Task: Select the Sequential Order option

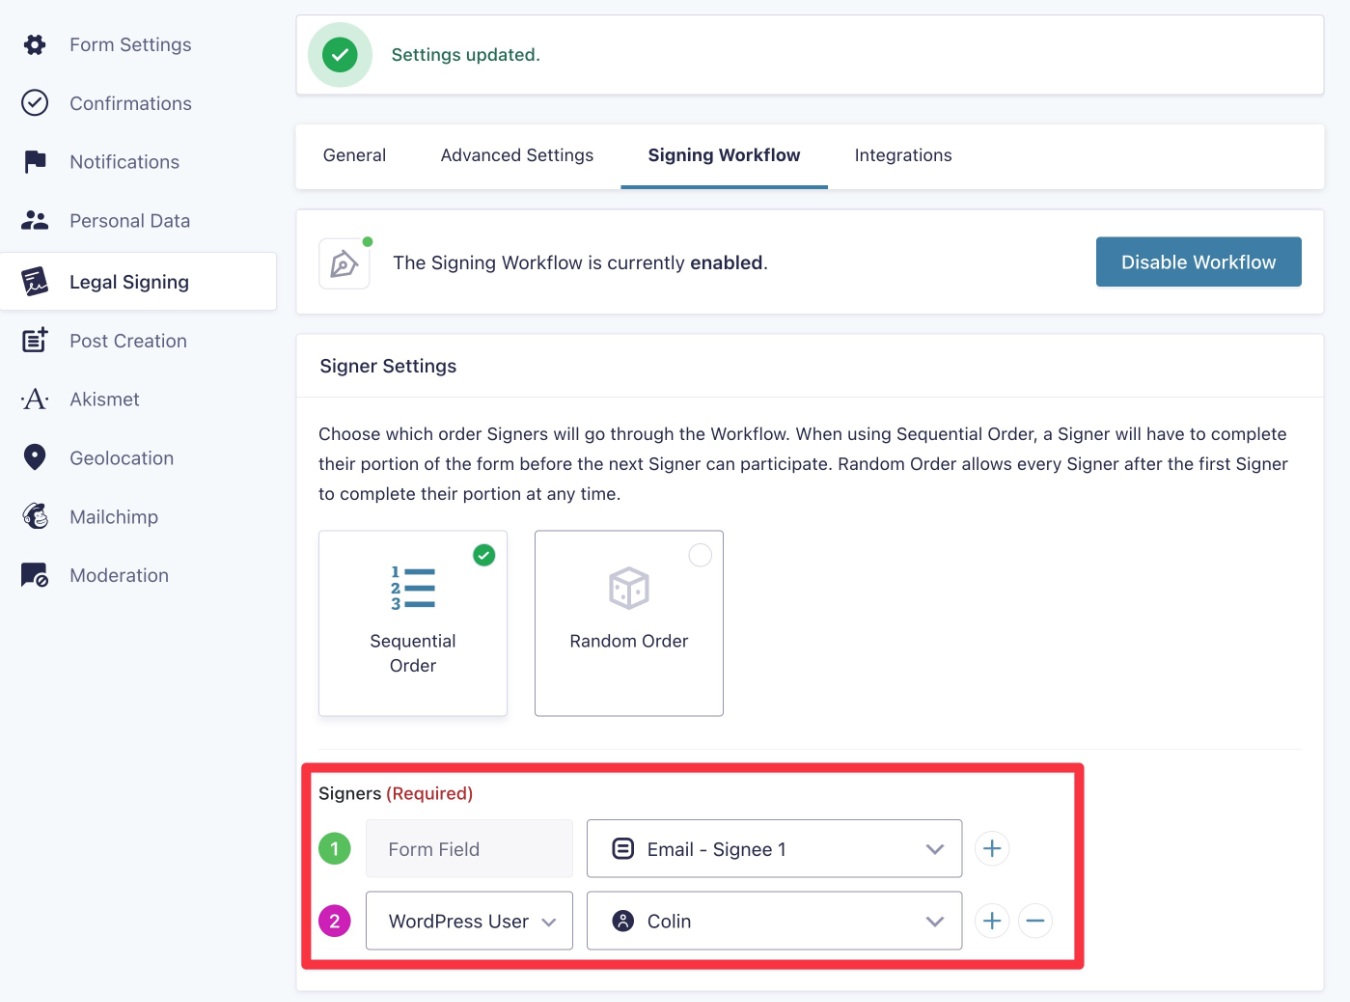Action: (x=413, y=623)
